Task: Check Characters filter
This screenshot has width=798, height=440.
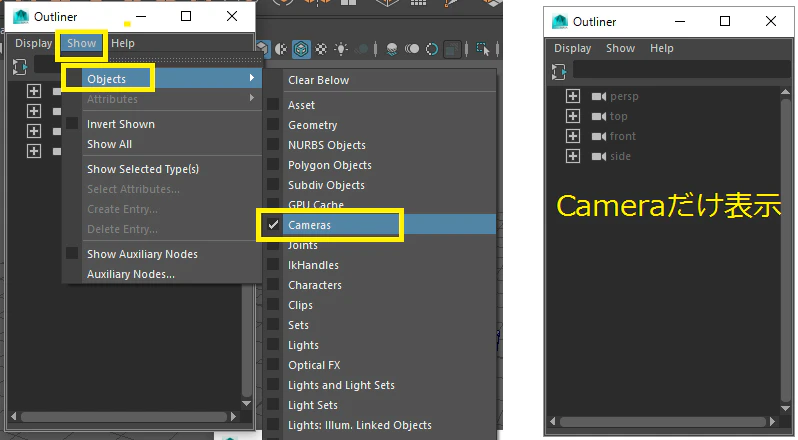Action: [x=273, y=284]
